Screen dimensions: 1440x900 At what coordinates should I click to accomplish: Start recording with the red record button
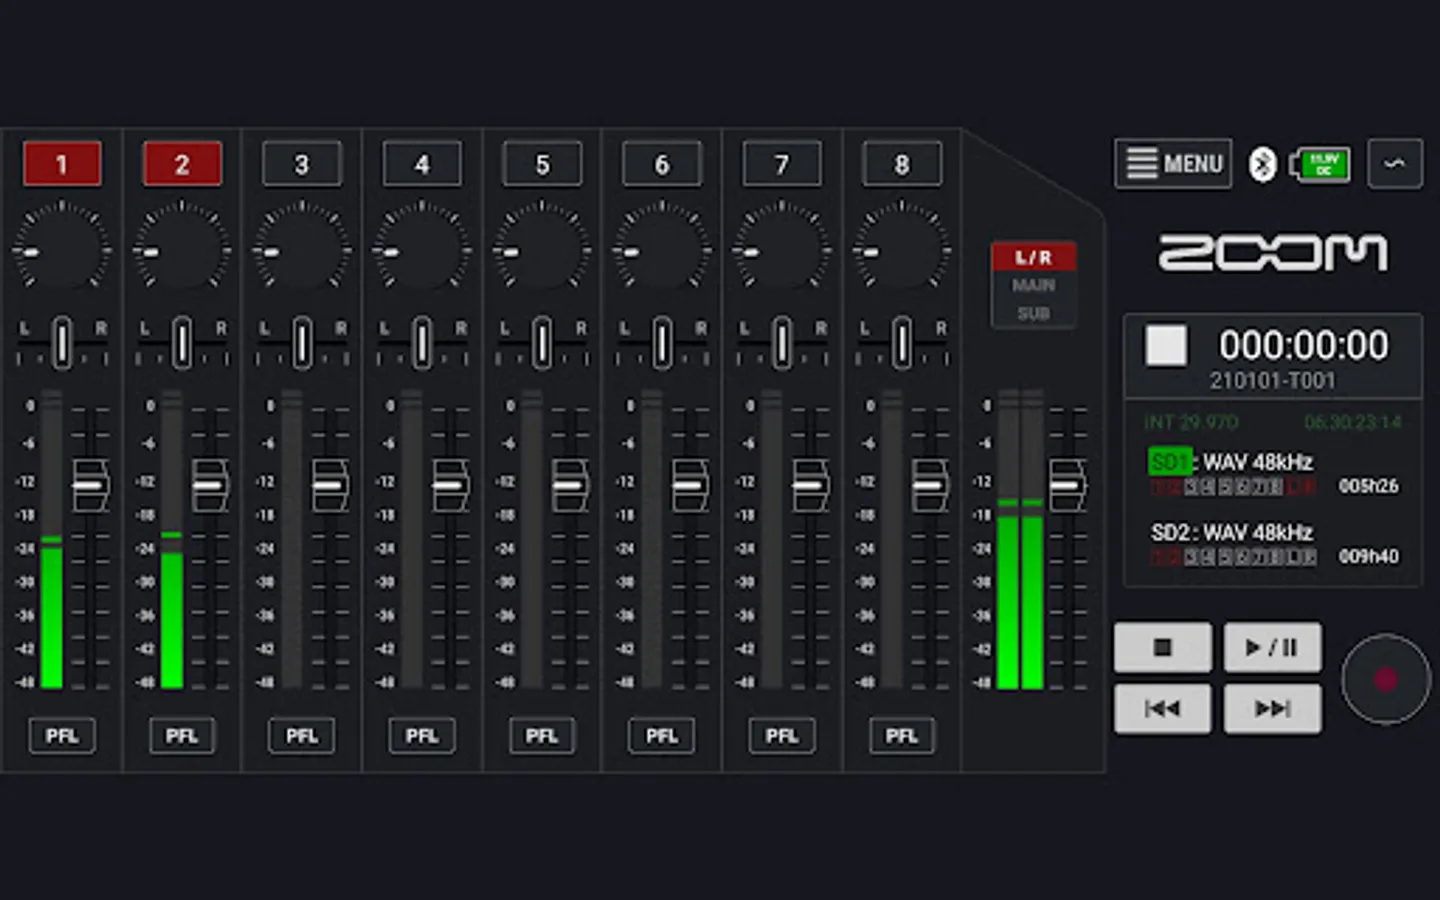[1385, 679]
